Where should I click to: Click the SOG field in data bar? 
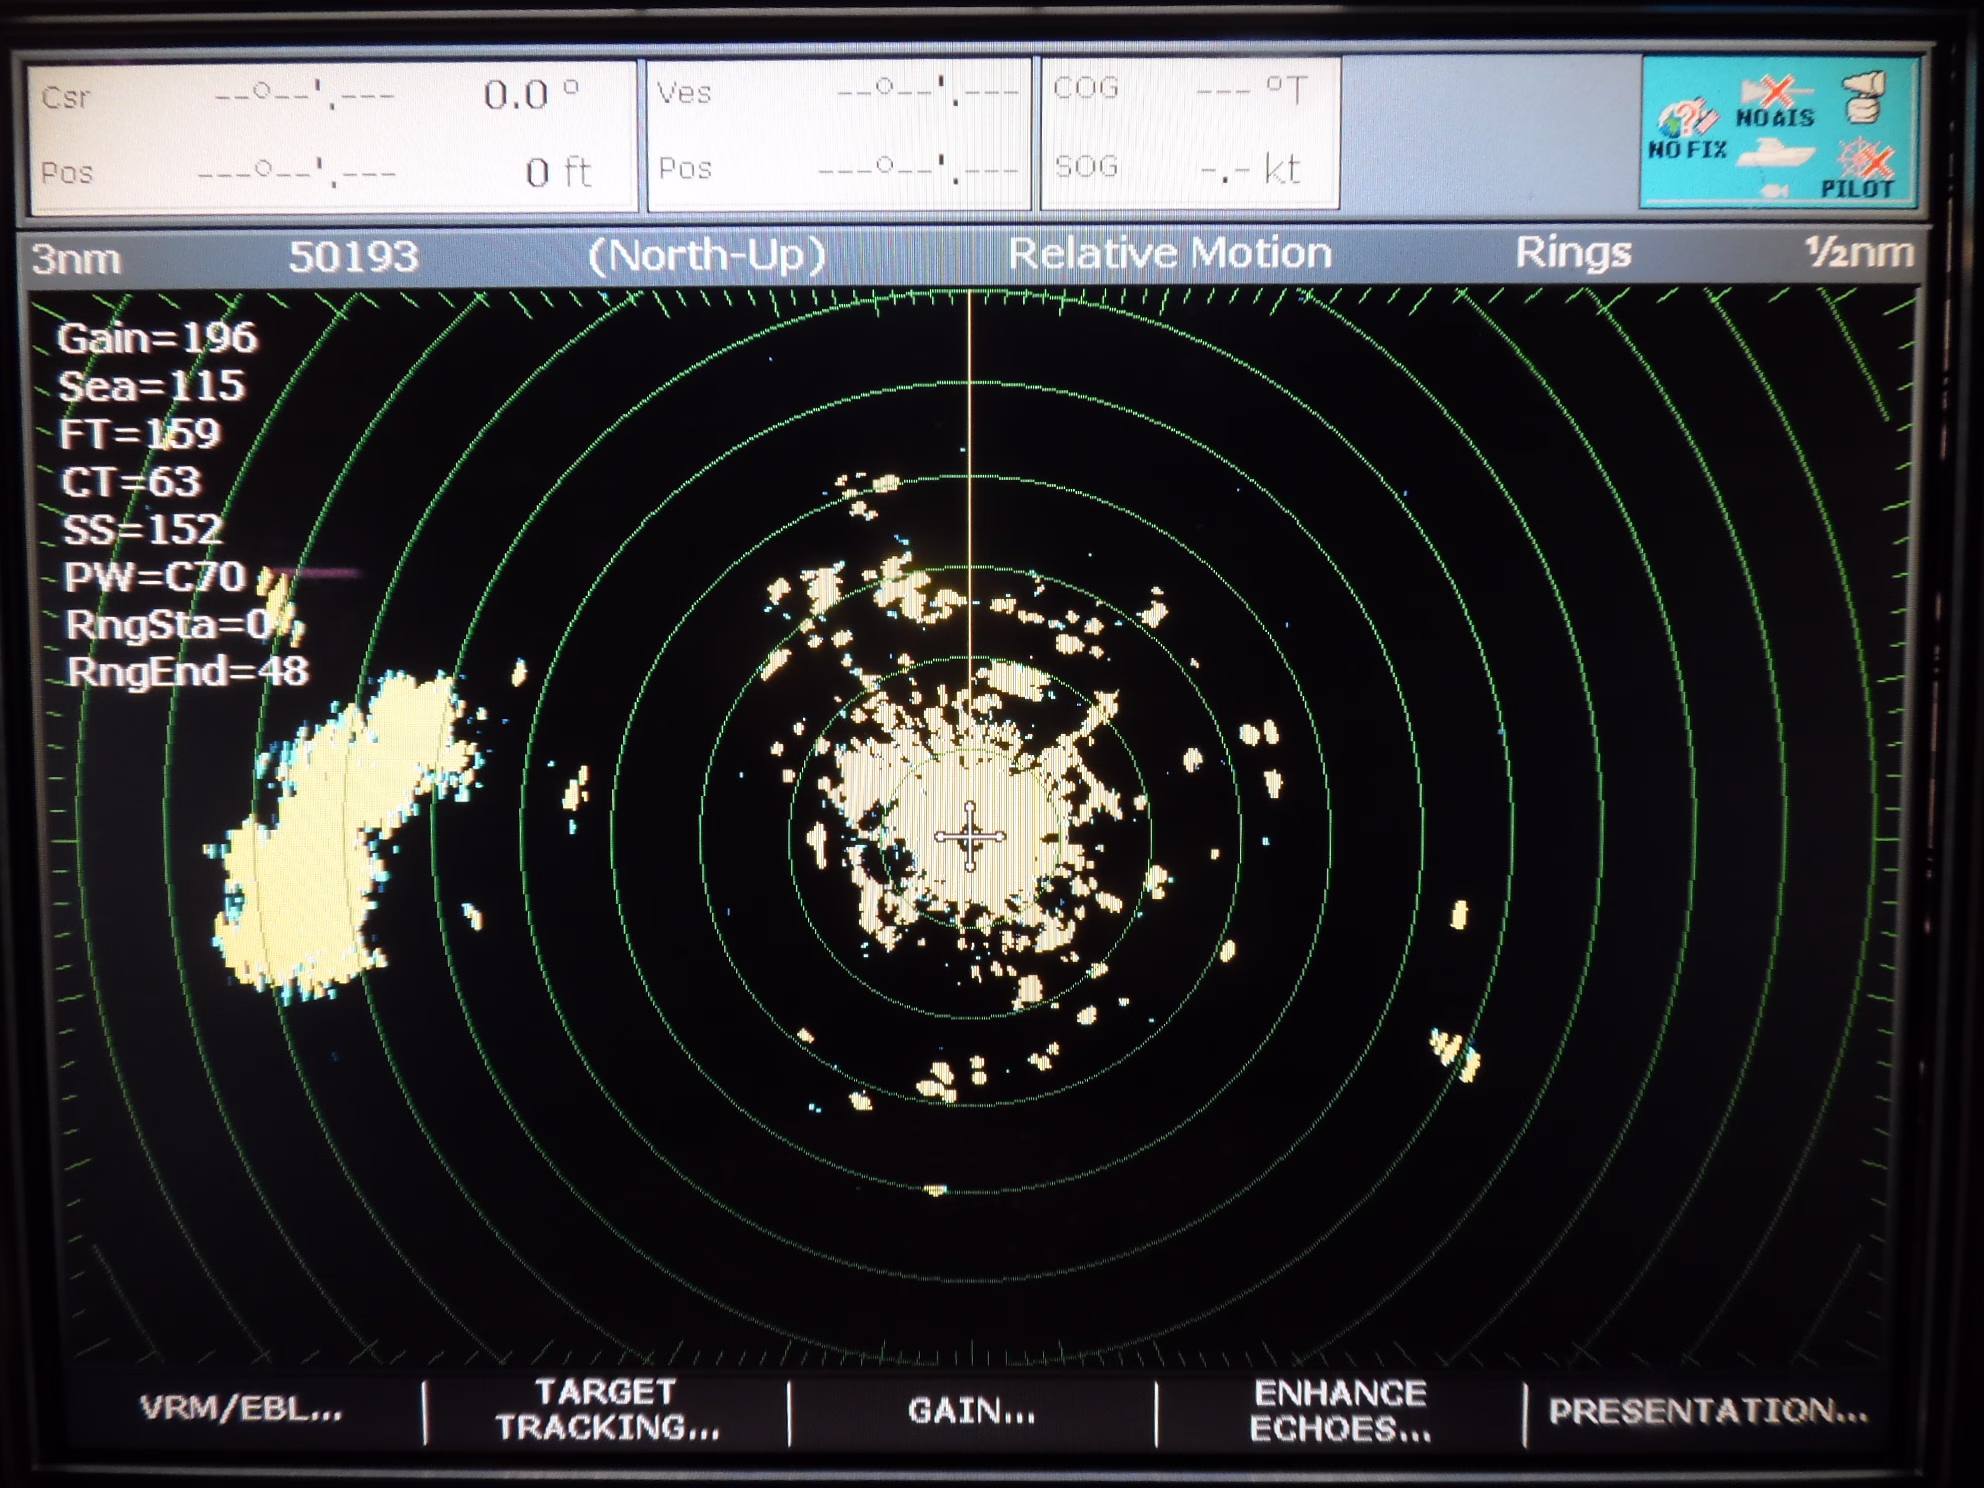click(1190, 169)
